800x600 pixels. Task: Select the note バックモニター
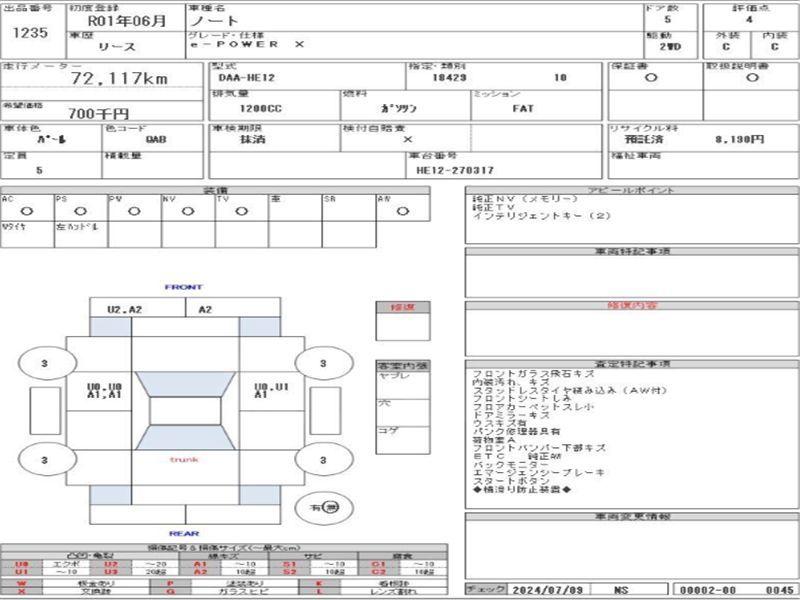[x=511, y=465]
